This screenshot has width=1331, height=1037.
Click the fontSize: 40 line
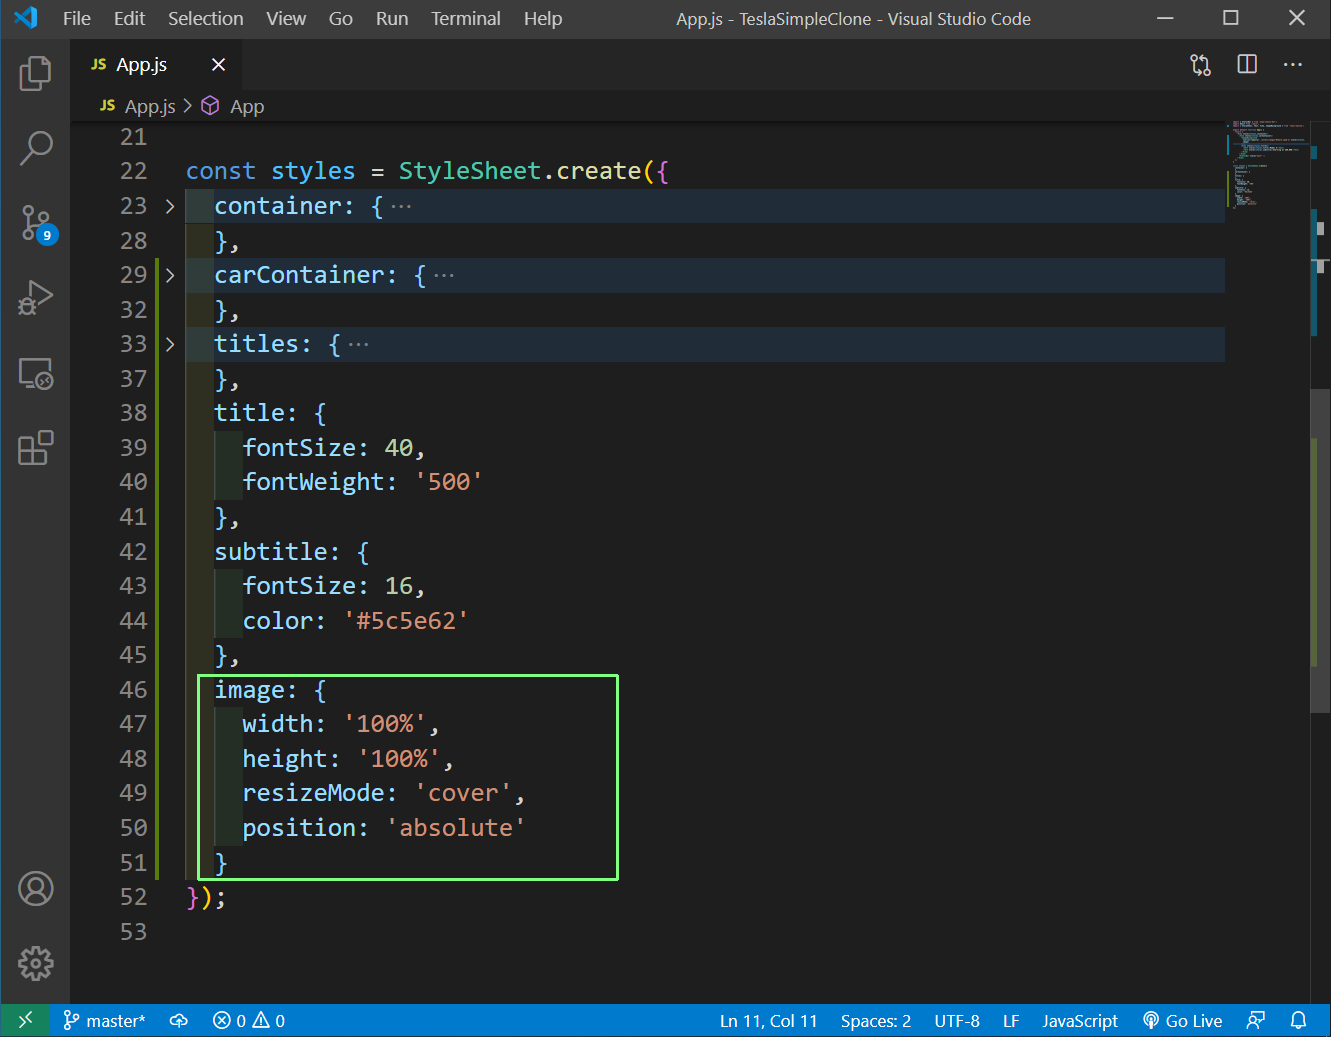[x=334, y=448]
